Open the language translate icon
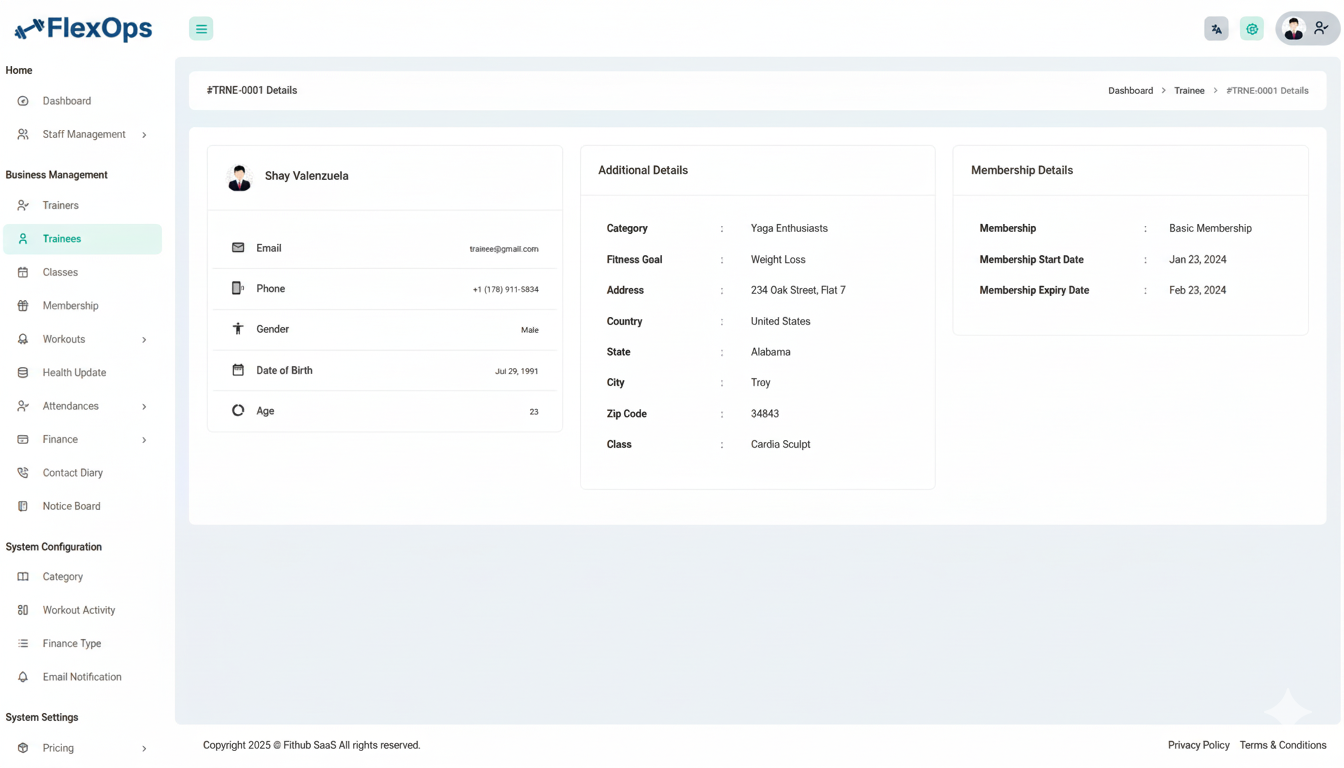 click(x=1216, y=29)
